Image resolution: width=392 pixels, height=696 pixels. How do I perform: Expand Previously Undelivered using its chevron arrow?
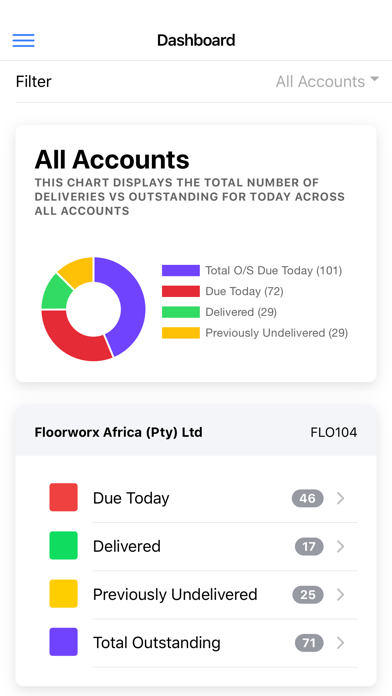341,594
